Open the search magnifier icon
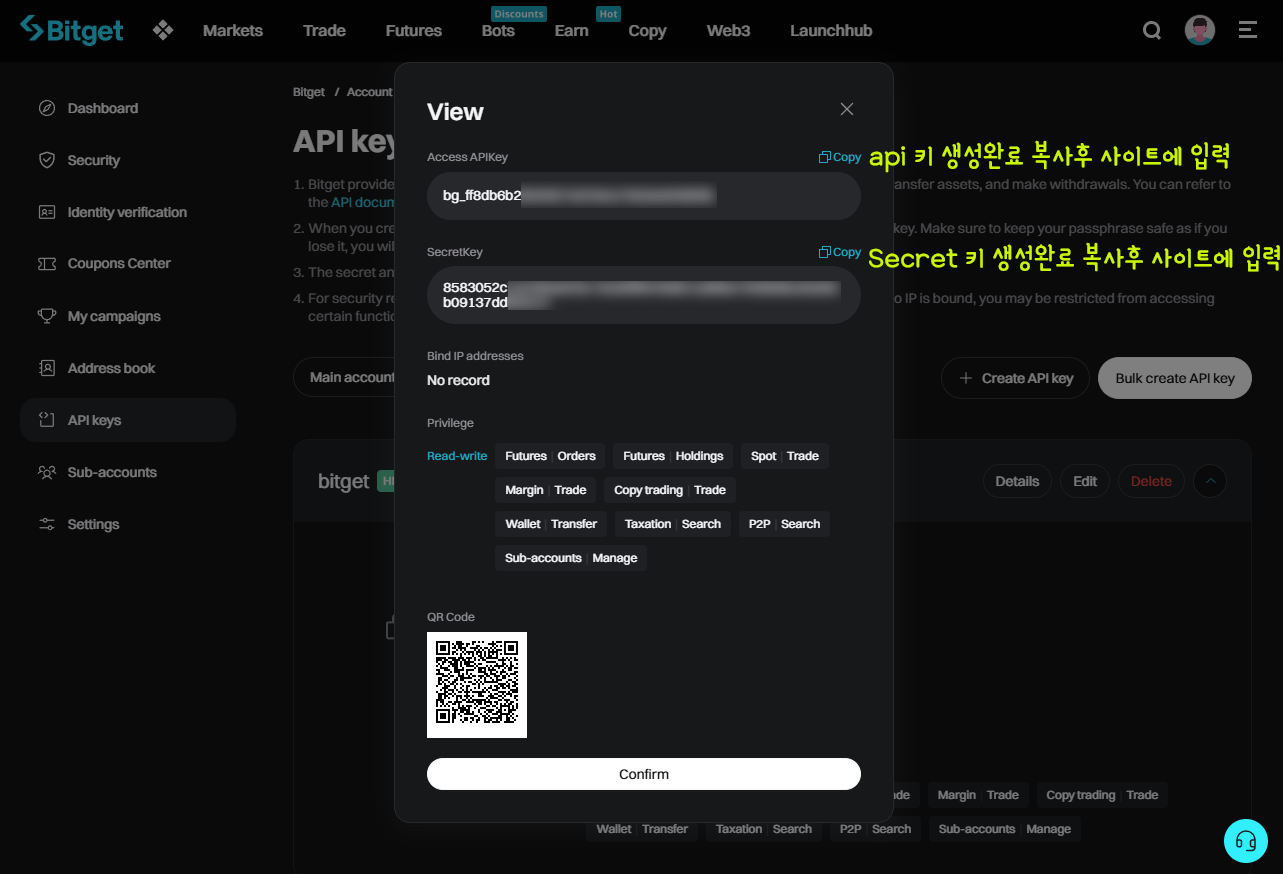 point(1152,31)
